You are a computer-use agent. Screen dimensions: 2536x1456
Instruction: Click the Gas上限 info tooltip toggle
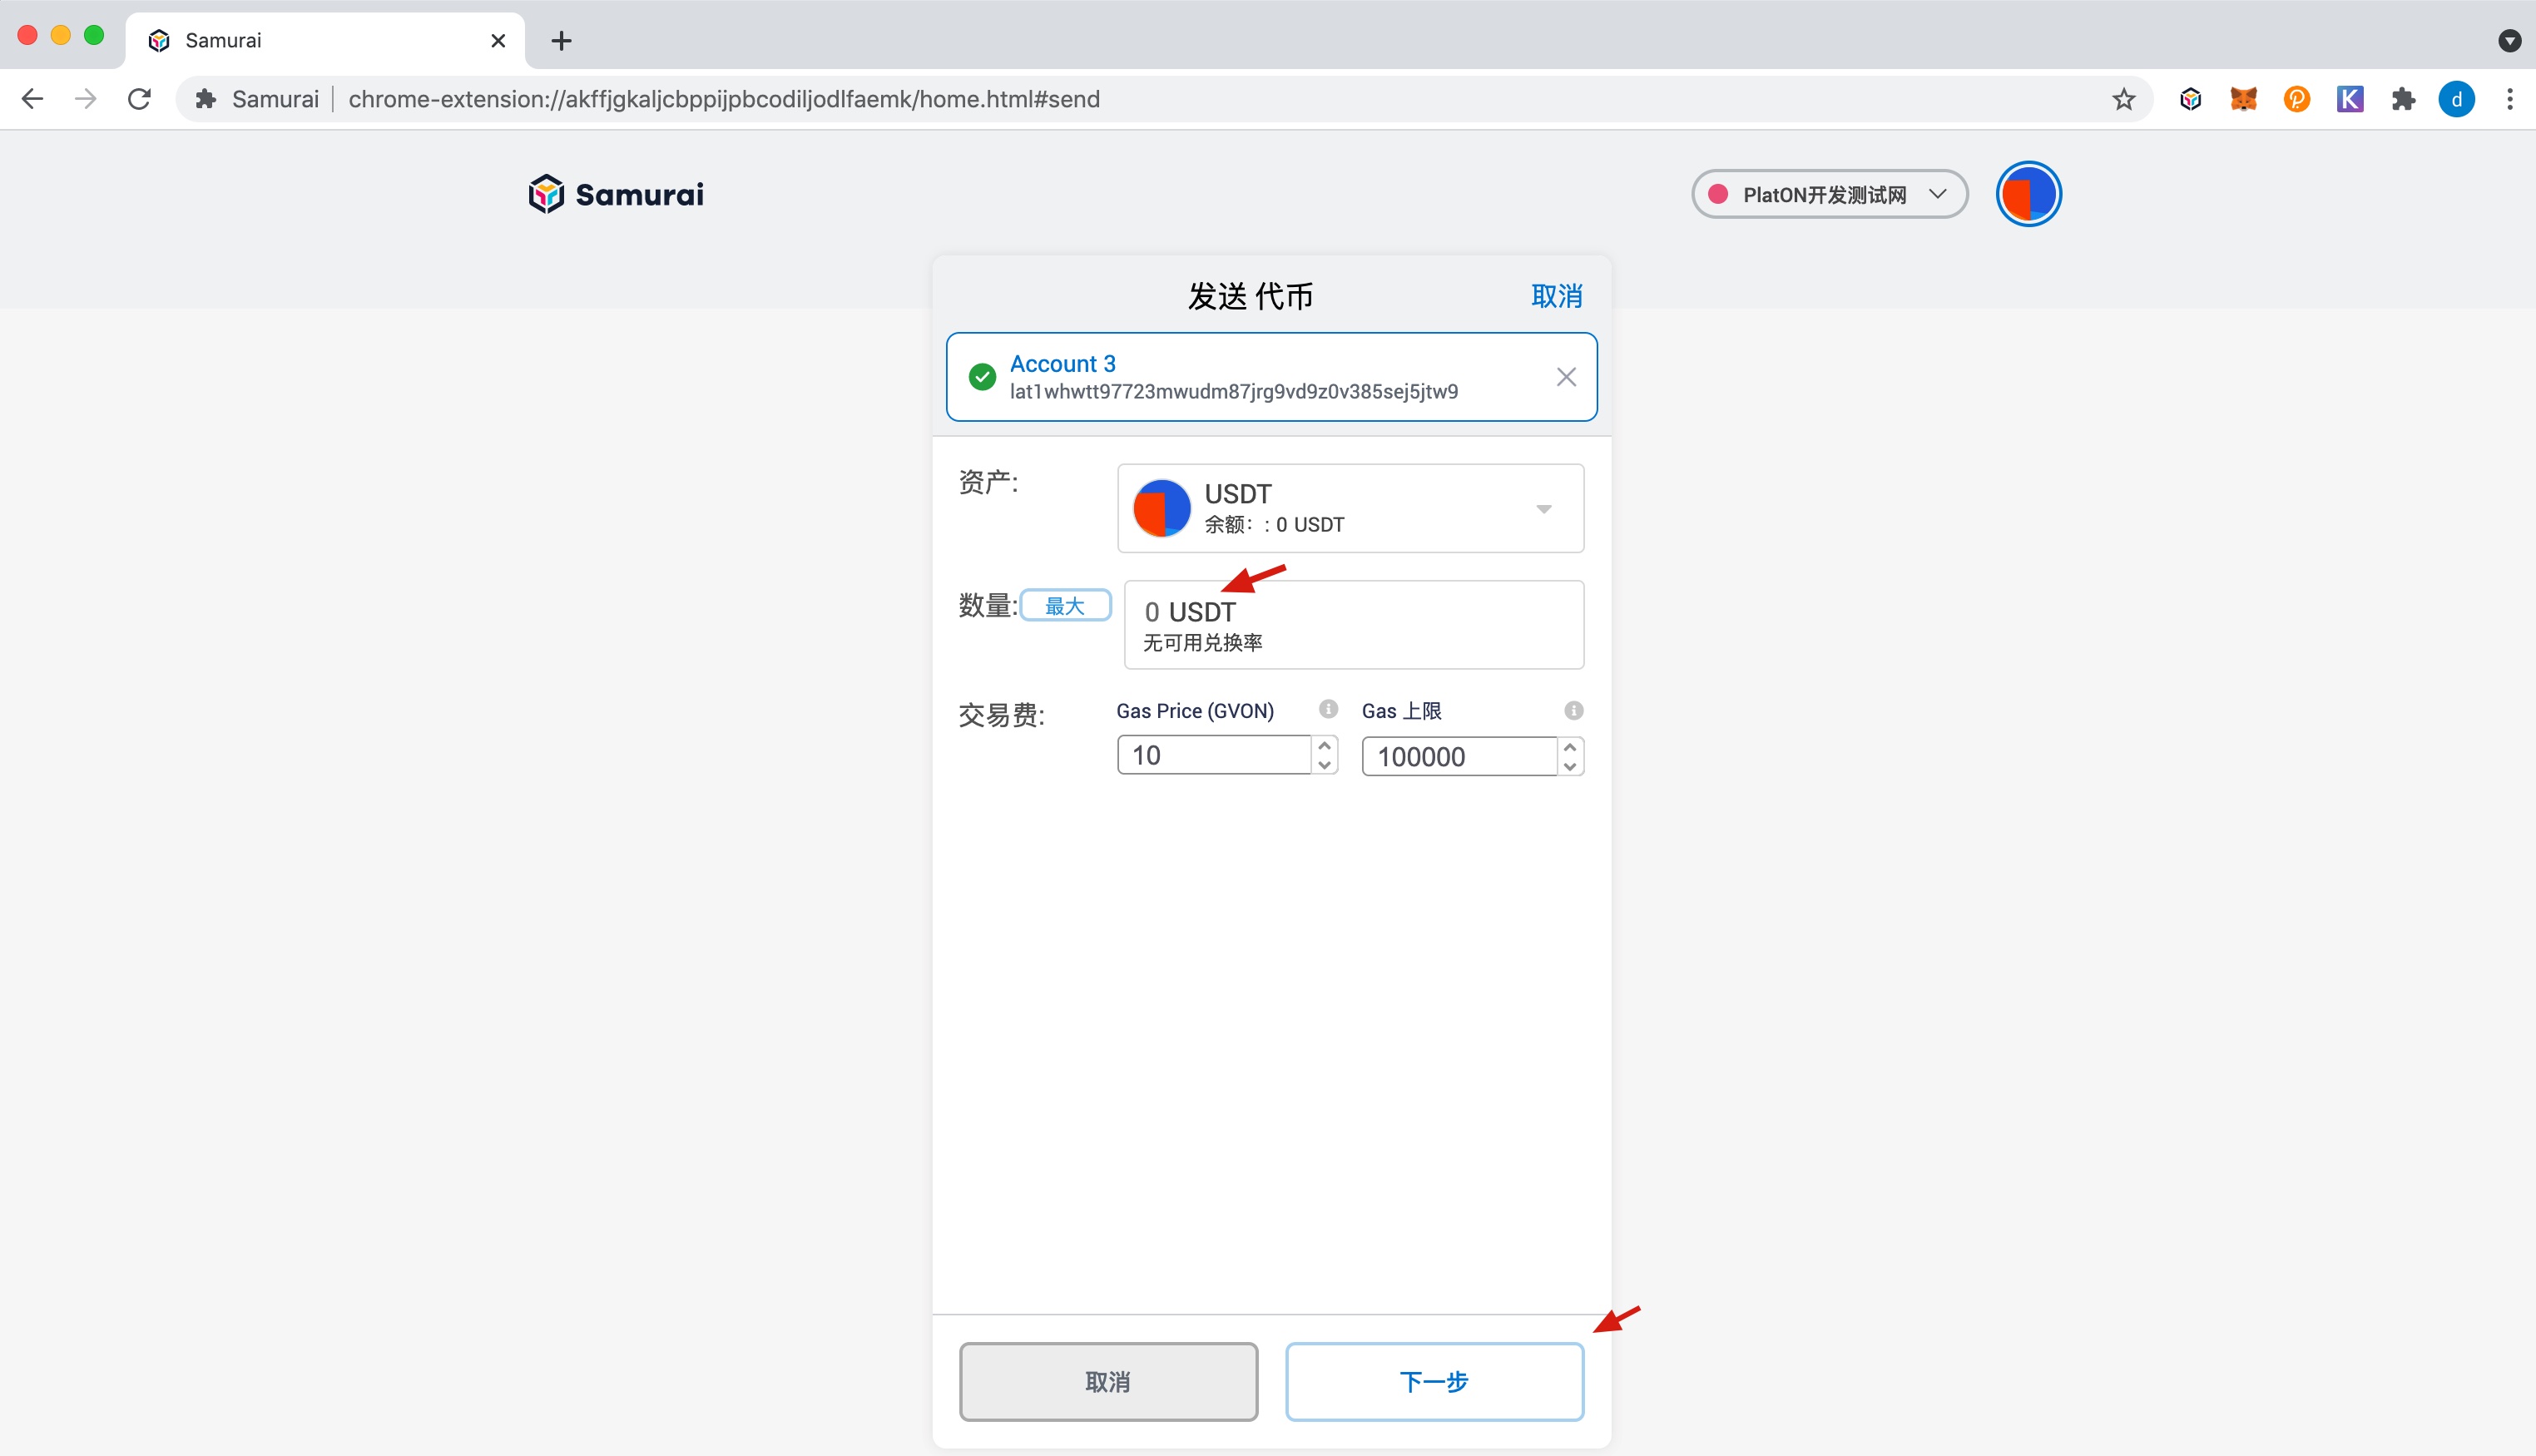point(1573,711)
